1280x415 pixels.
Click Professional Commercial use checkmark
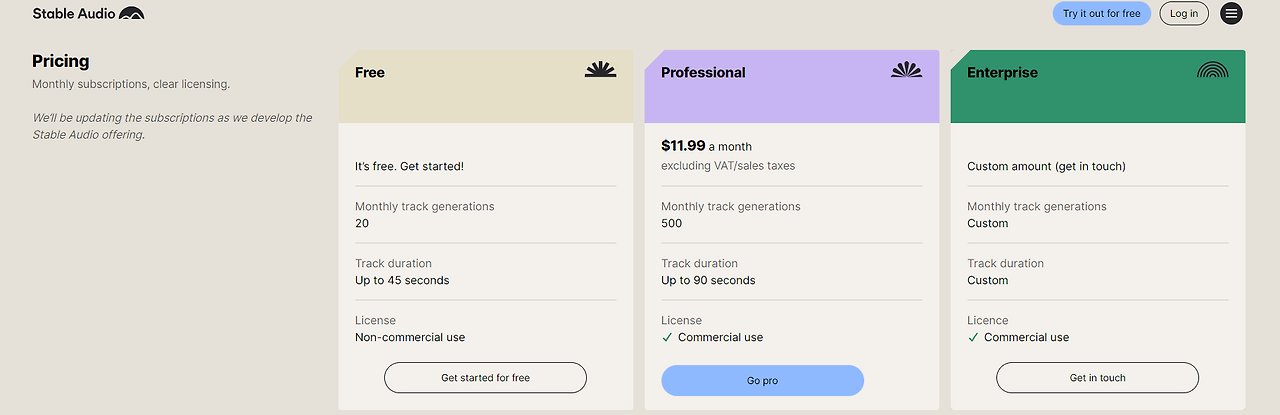(x=667, y=338)
